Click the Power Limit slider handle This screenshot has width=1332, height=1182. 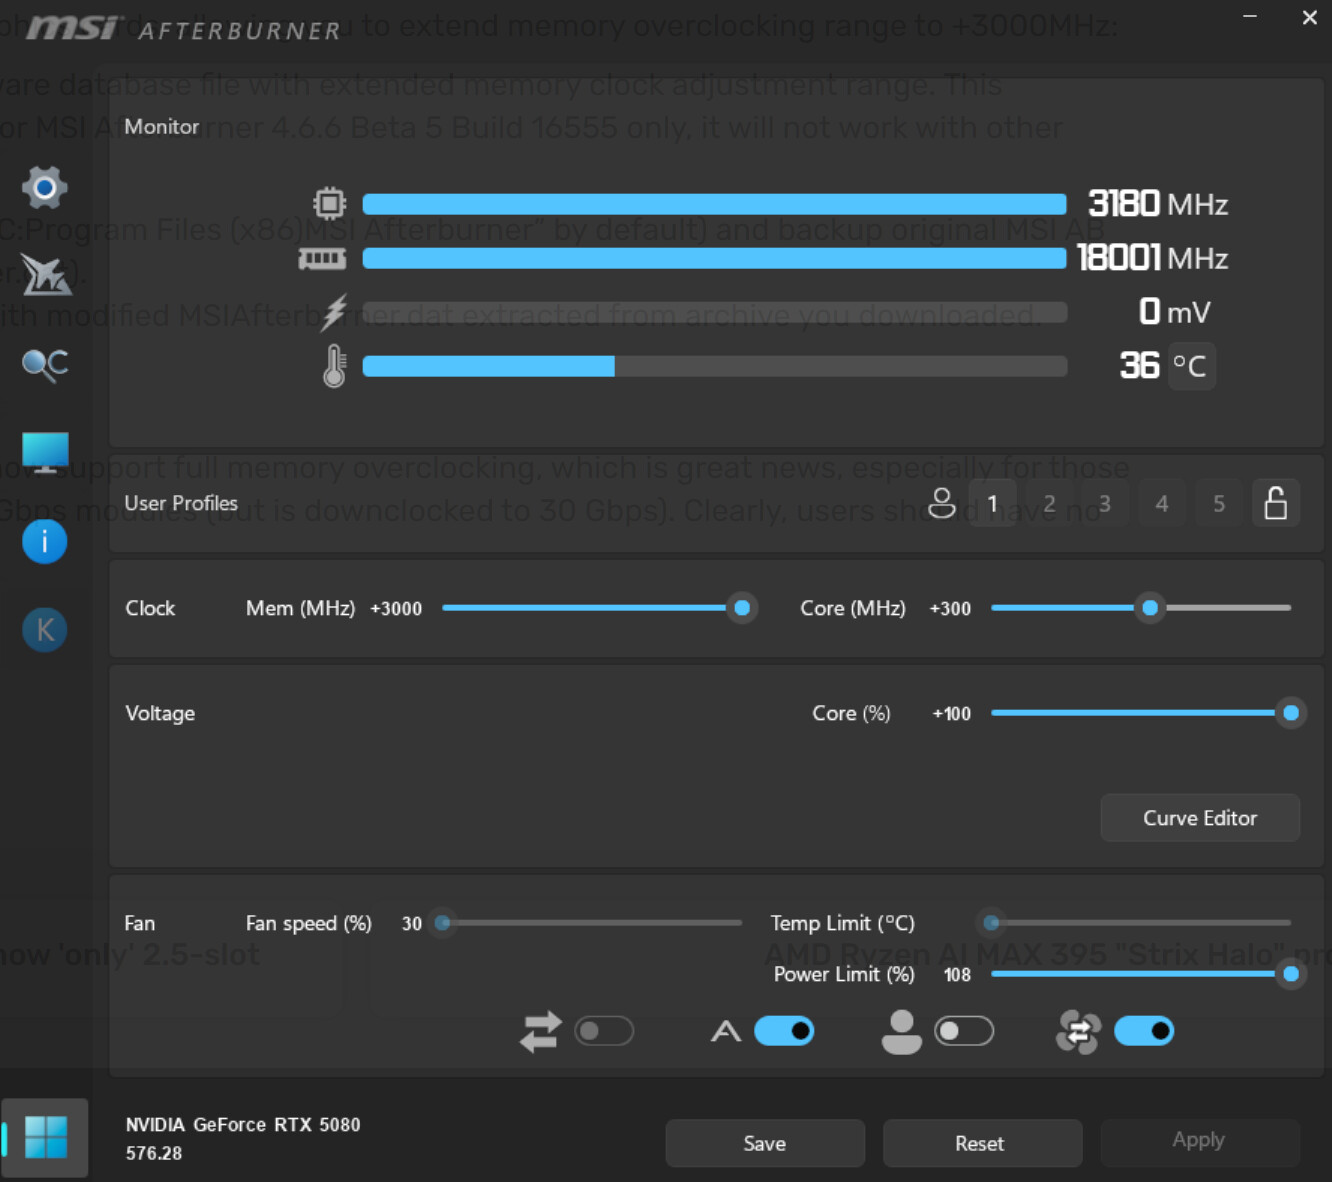point(1291,974)
